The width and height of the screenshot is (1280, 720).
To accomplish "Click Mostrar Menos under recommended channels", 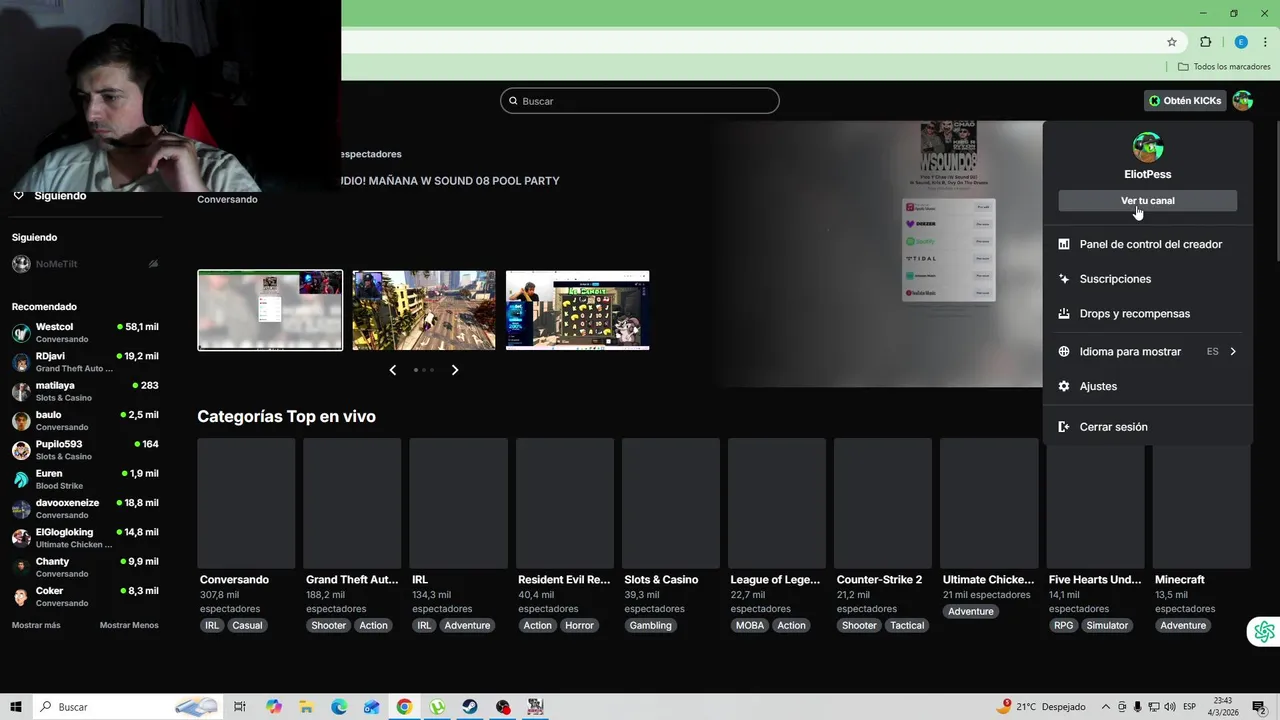I will pyautogui.click(x=129, y=625).
